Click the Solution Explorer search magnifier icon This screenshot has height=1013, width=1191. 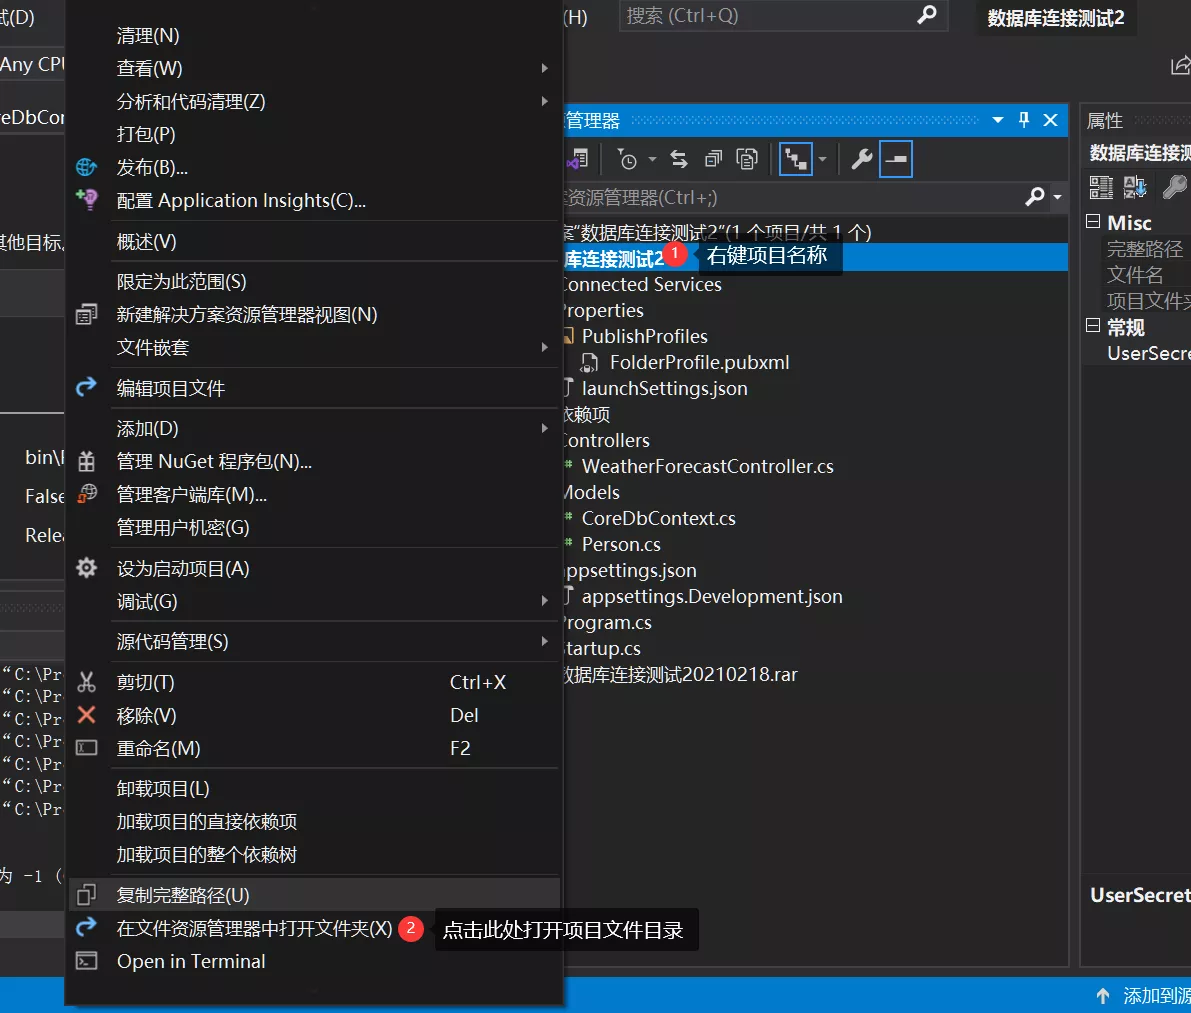(x=1035, y=197)
